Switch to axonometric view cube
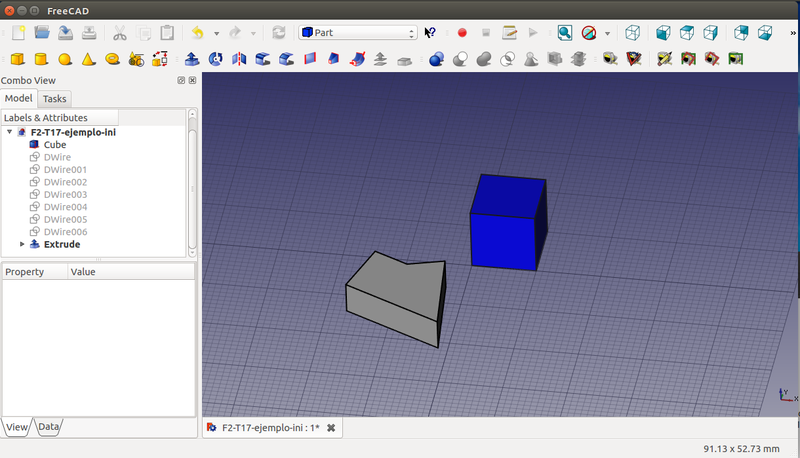Screen dimensions: 800x458 (632, 33)
